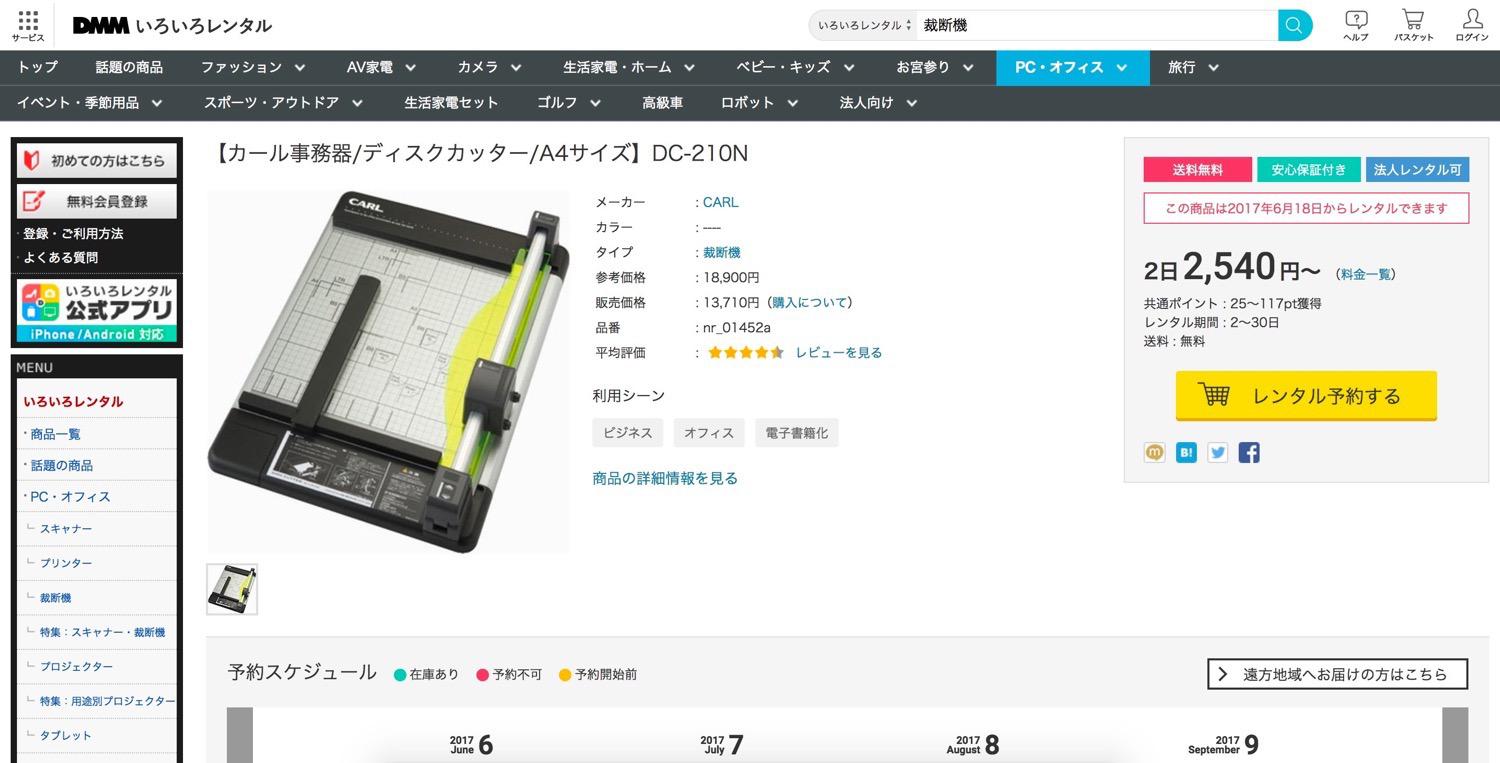Select the 話題の商品 nav tab
1500x763 pixels.
pos(129,67)
